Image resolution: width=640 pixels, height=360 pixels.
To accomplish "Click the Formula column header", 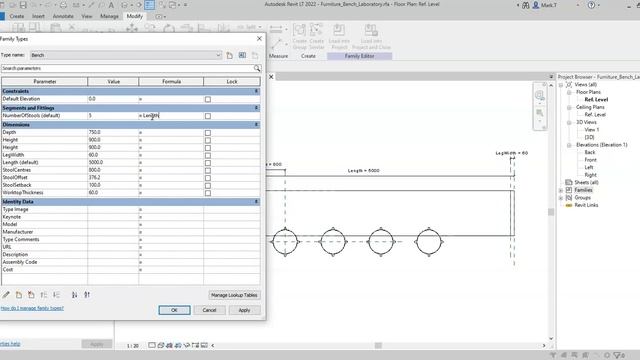I will tap(171, 82).
